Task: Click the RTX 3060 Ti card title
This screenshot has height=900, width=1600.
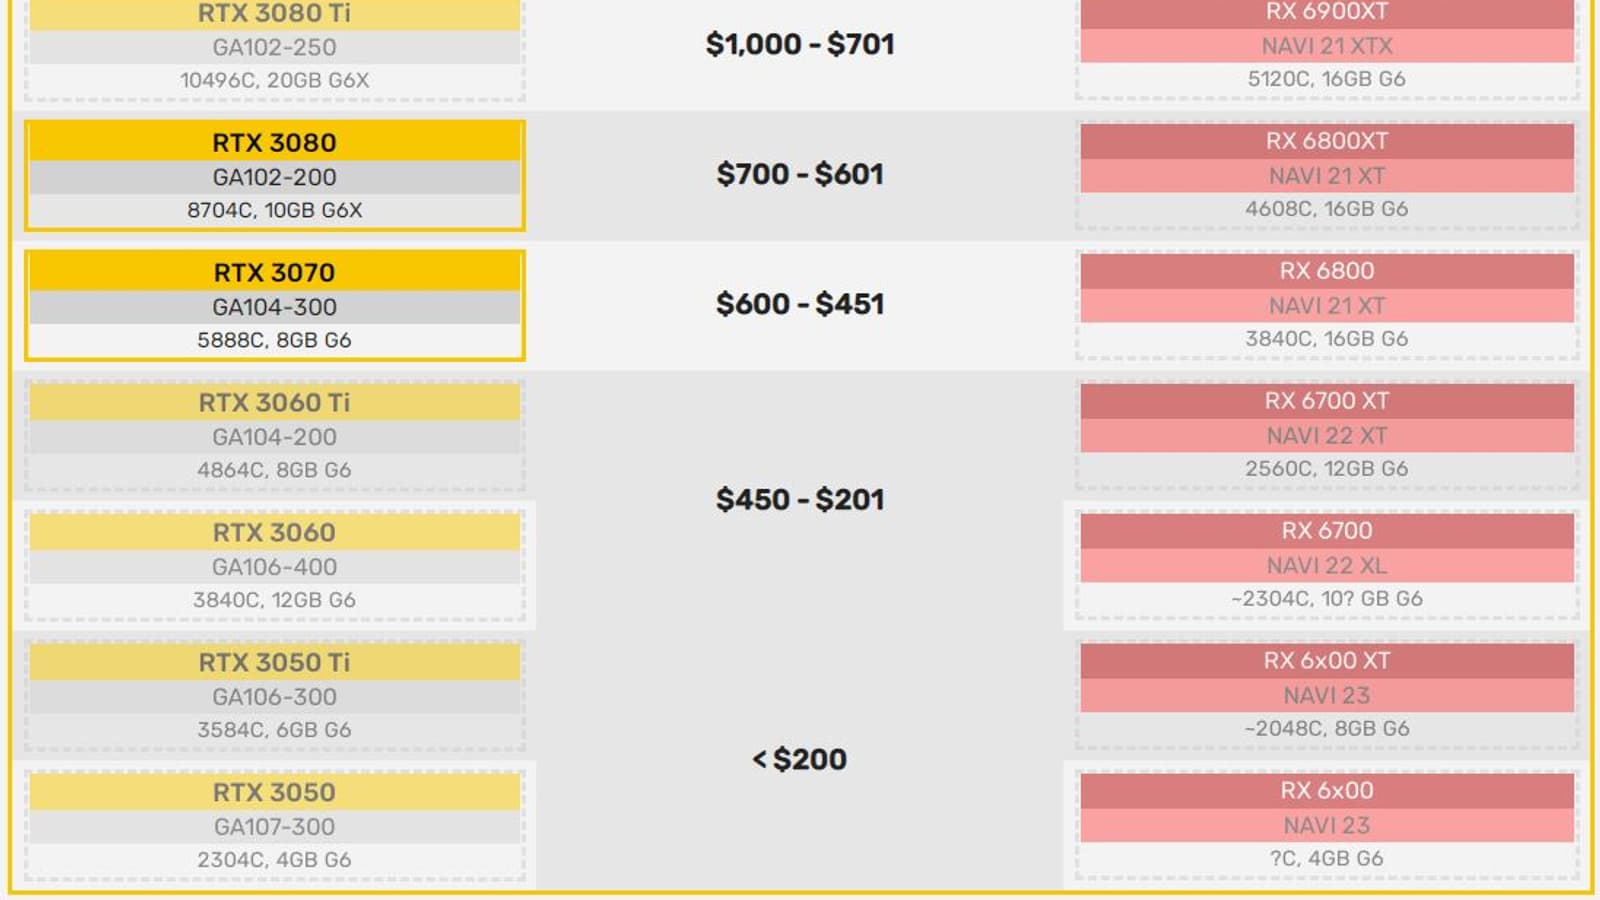Action: [x=274, y=403]
